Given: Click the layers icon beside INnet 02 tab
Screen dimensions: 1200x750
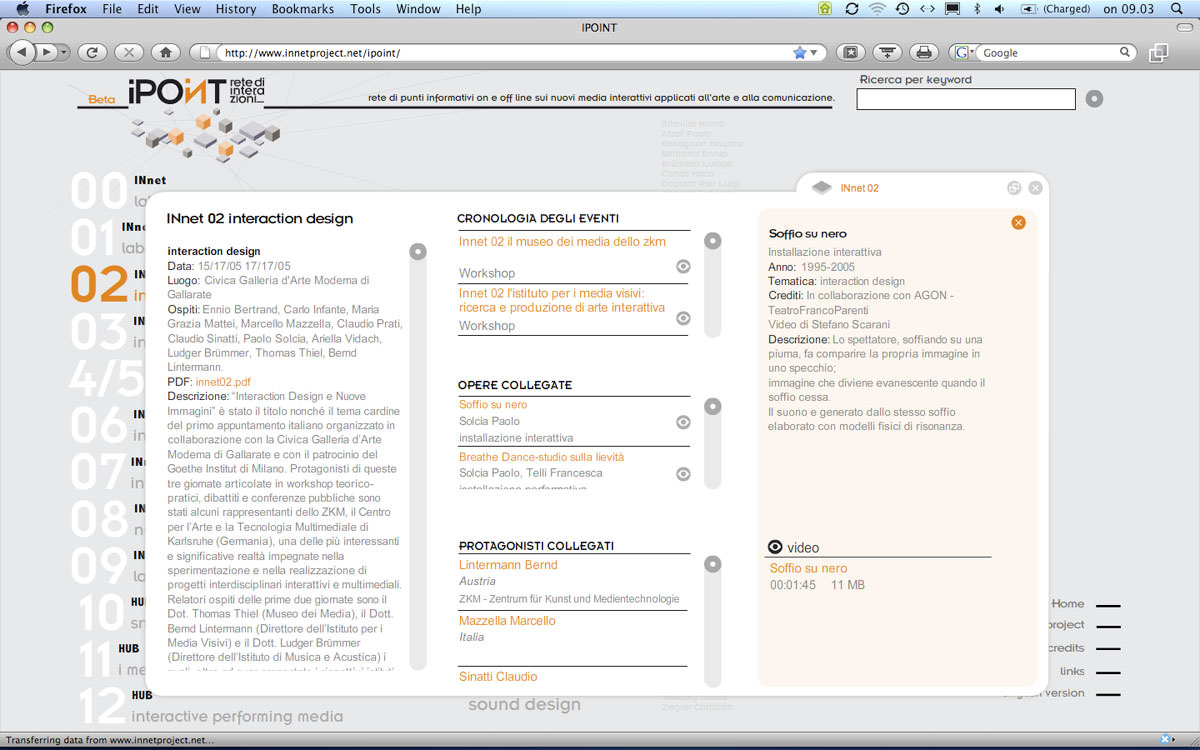Looking at the screenshot, I should coord(822,188).
